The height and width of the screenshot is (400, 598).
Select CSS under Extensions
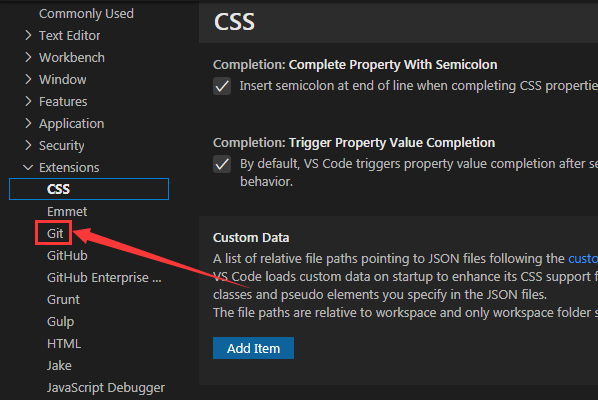click(89, 189)
